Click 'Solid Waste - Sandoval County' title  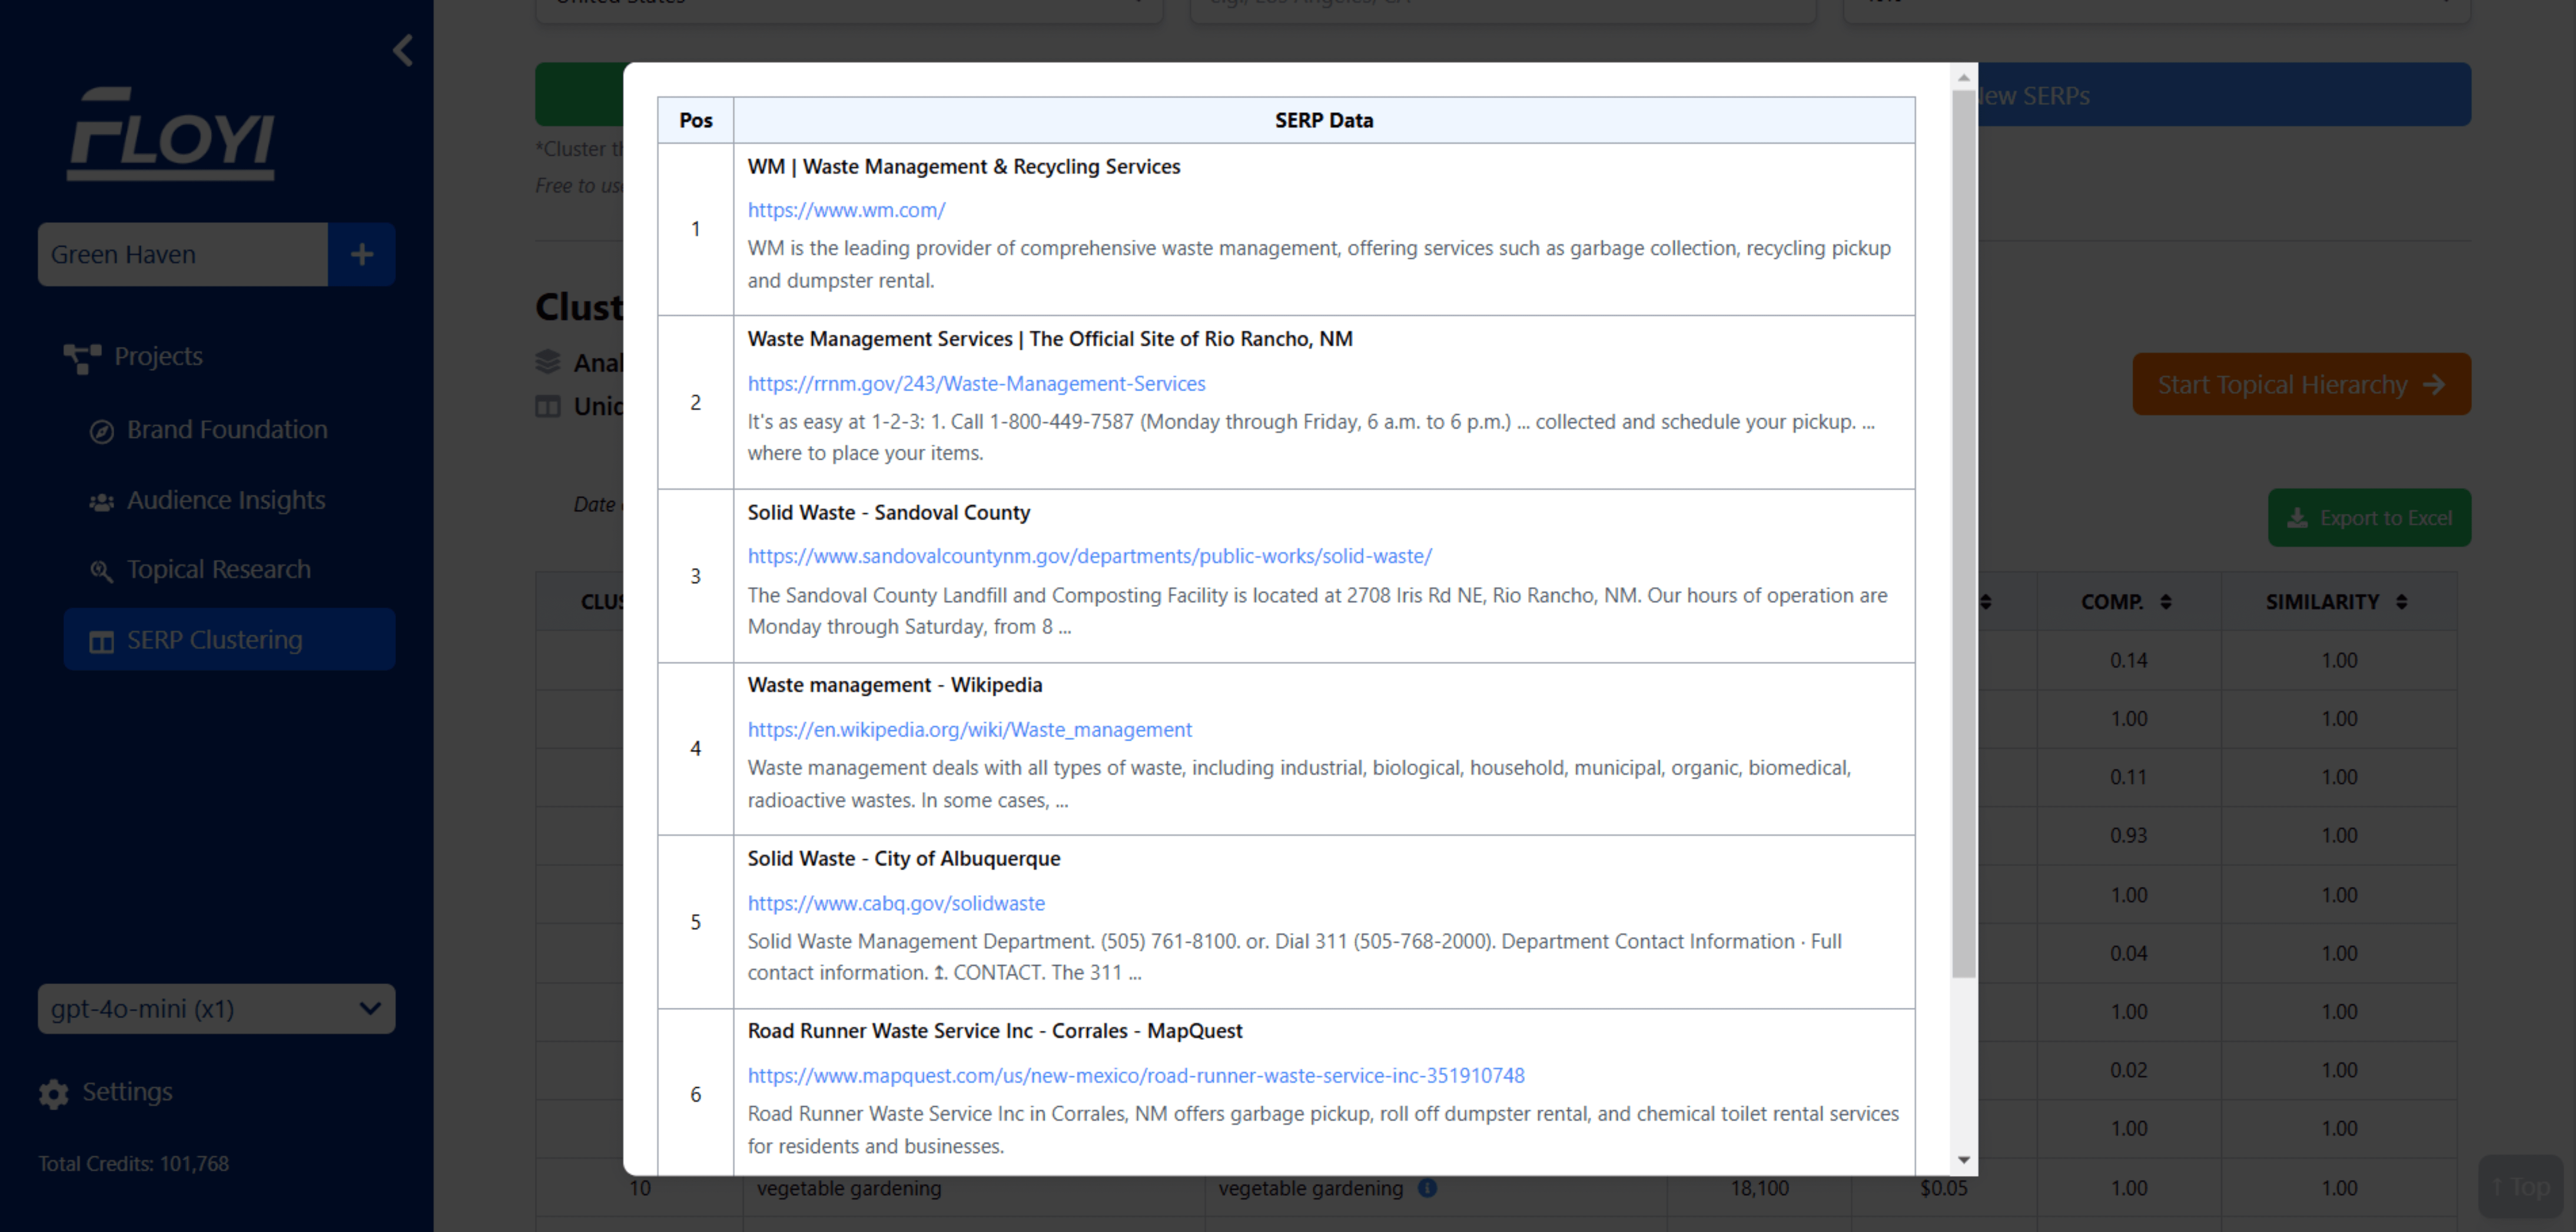pyautogui.click(x=888, y=512)
